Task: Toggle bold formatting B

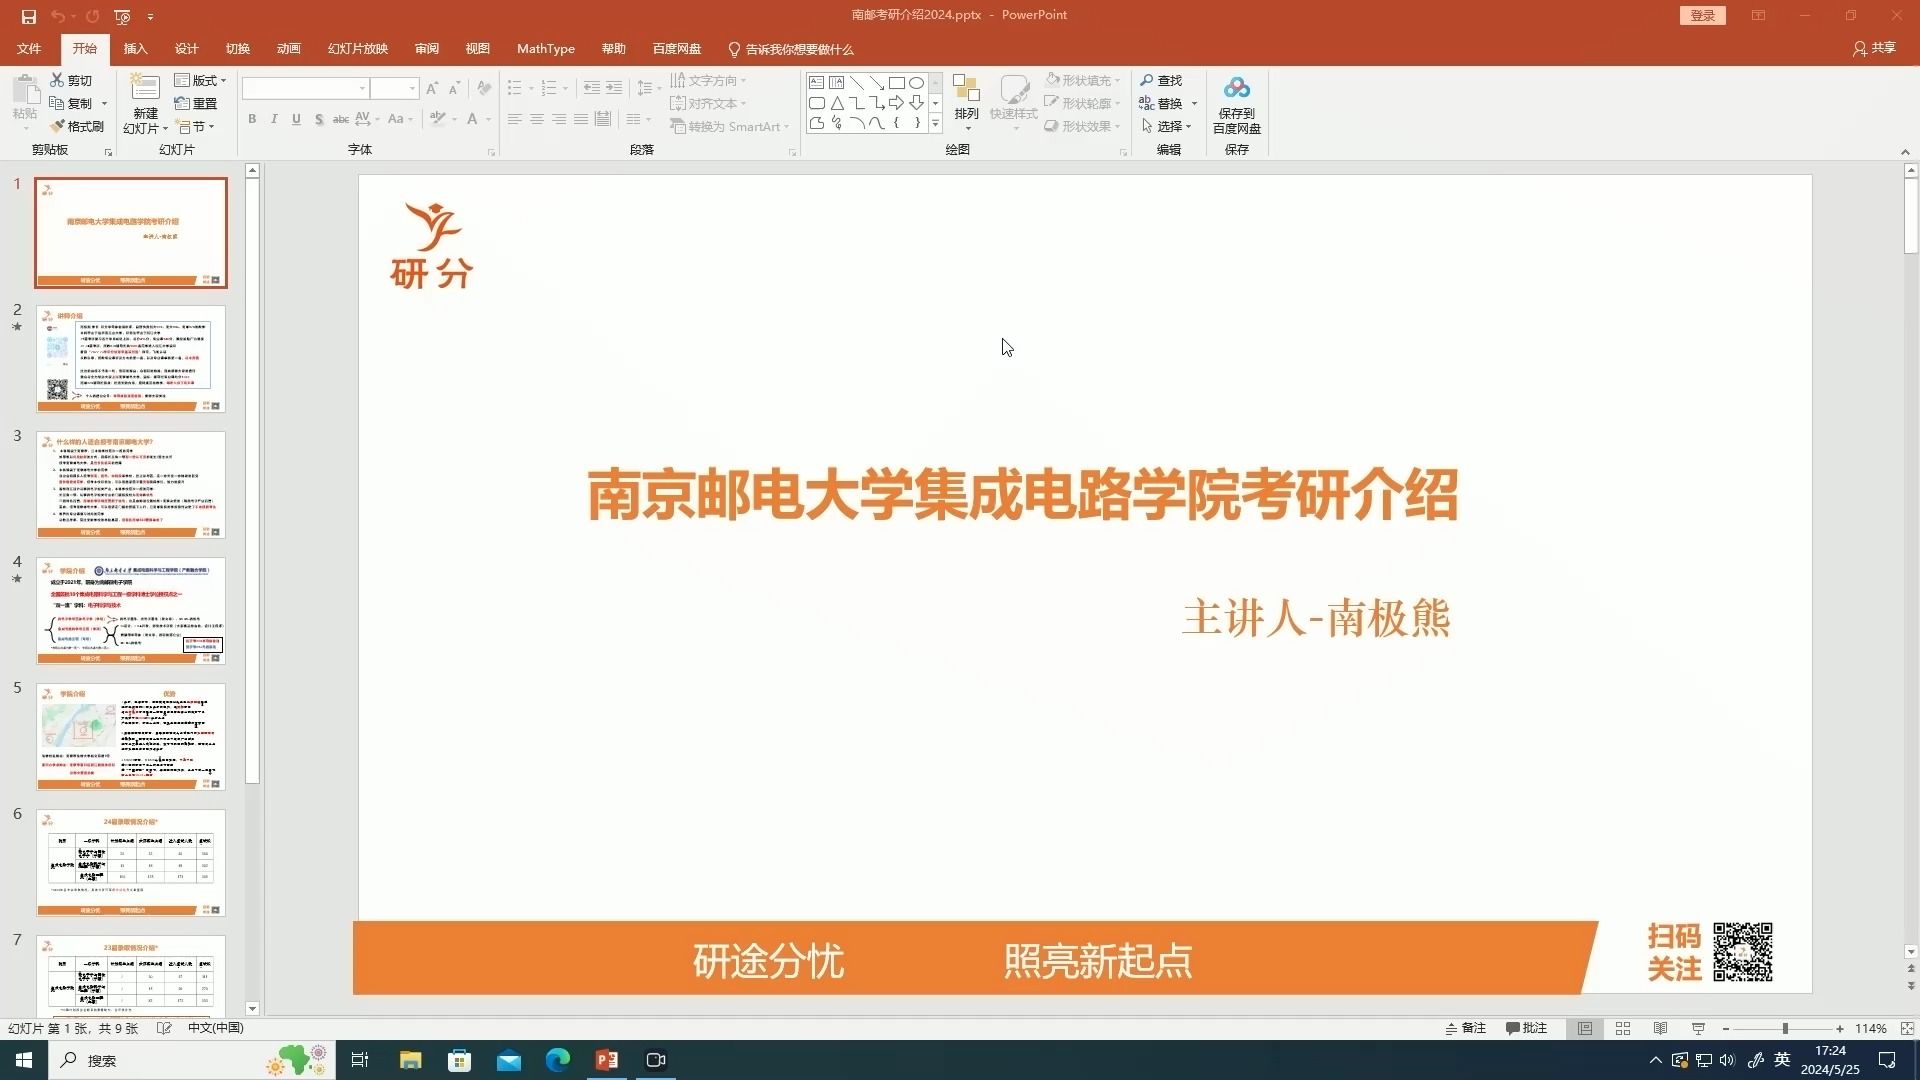Action: pos(252,119)
